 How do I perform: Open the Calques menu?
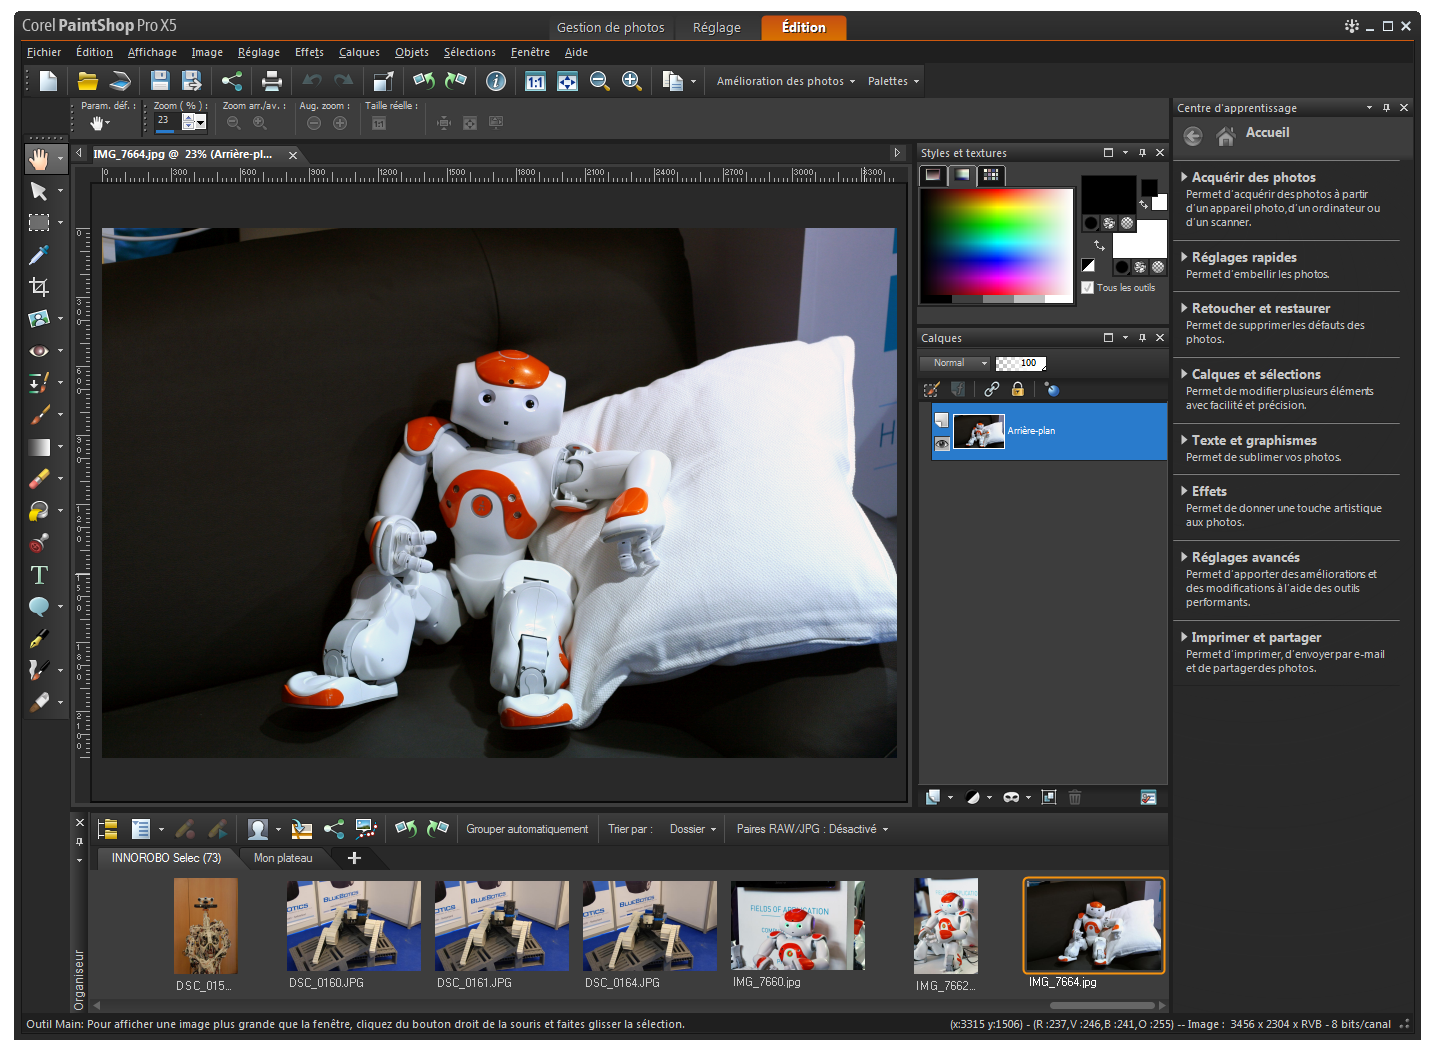[358, 52]
